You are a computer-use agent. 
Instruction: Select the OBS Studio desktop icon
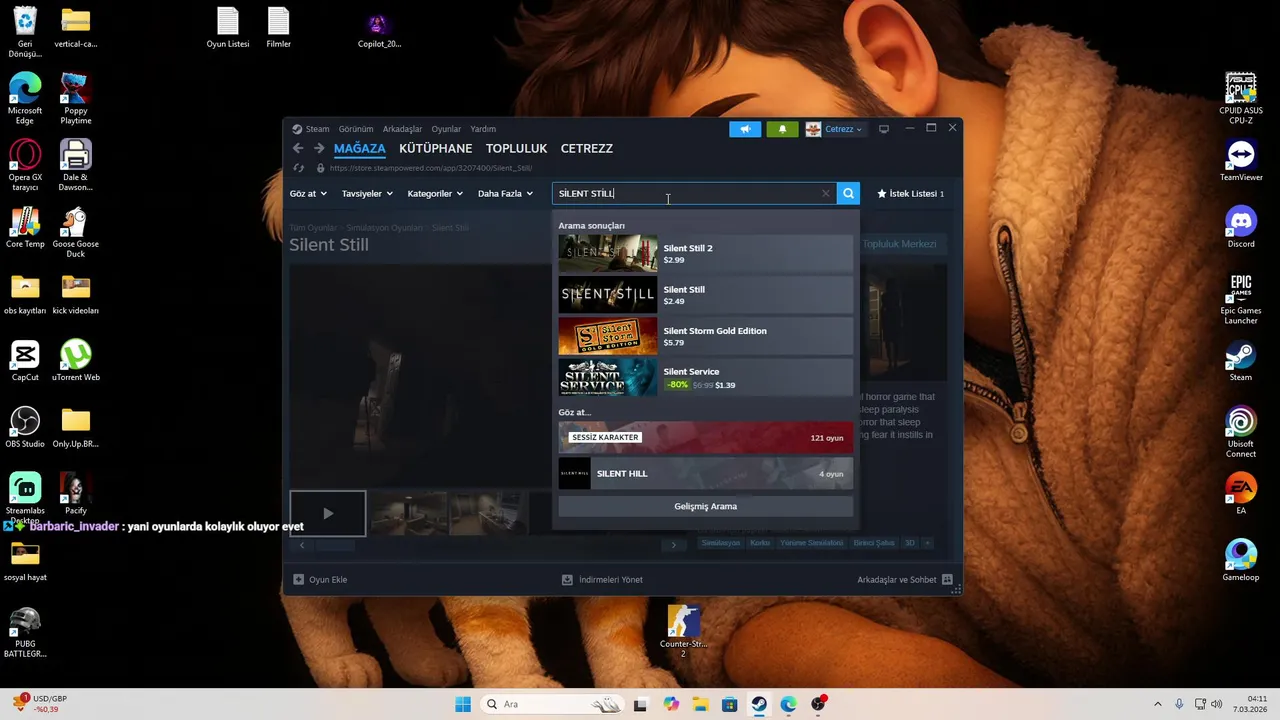coord(25,427)
